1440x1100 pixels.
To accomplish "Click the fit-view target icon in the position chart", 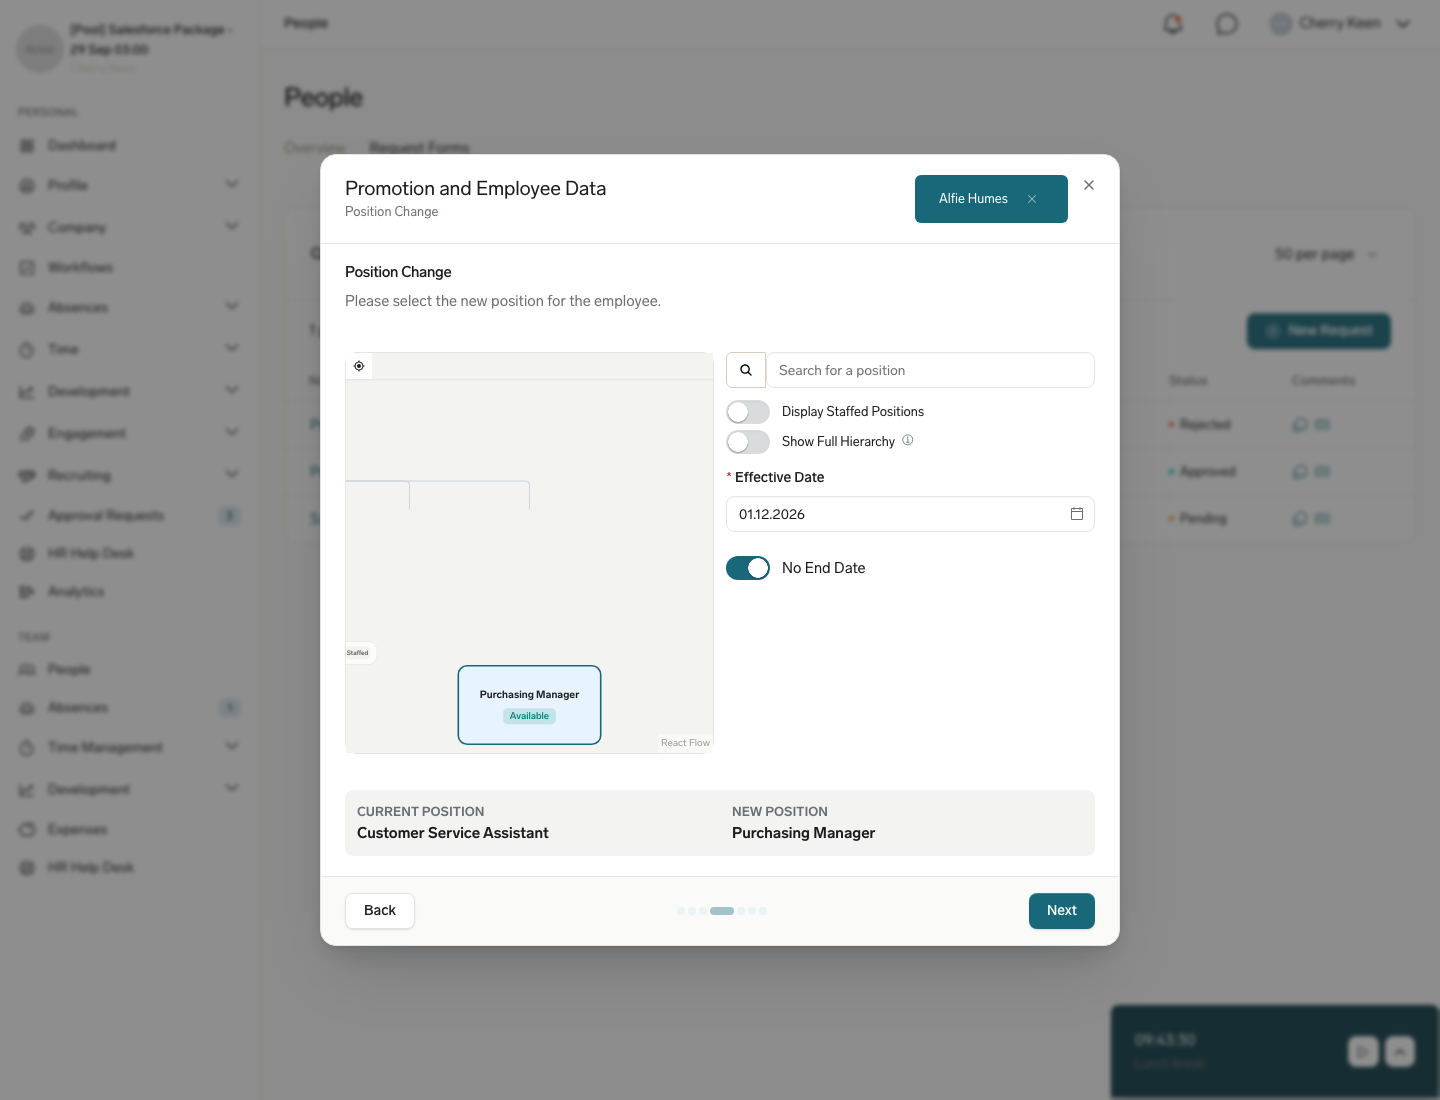I will [x=359, y=366].
